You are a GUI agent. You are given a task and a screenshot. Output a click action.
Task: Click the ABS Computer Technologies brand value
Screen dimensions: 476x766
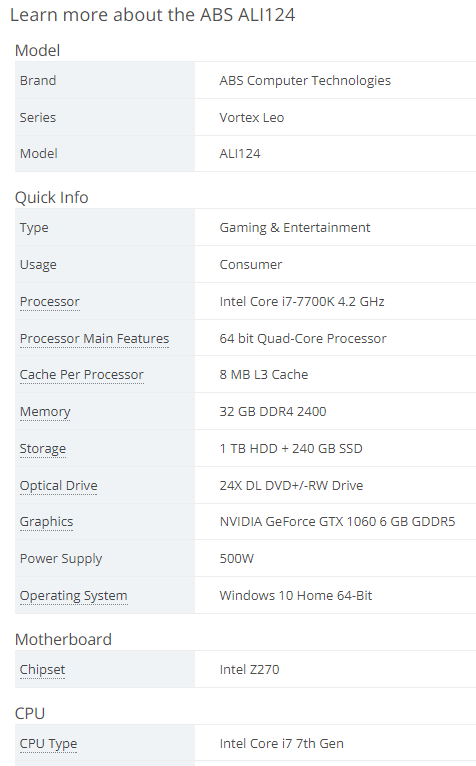click(x=305, y=81)
